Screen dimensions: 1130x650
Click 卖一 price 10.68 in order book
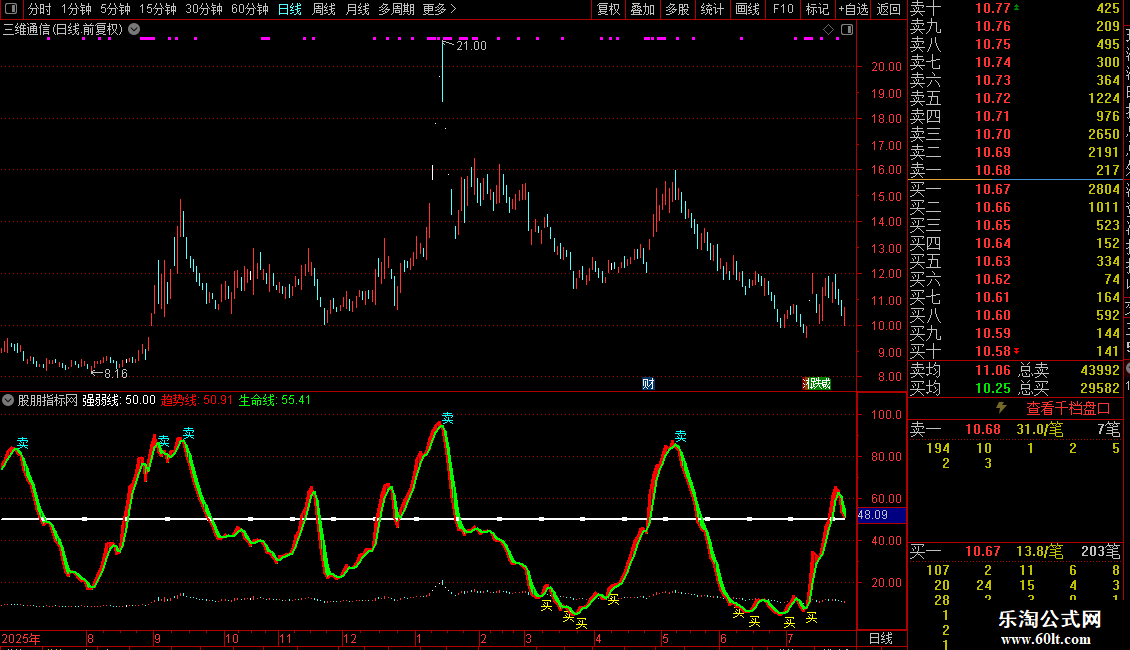tap(992, 170)
